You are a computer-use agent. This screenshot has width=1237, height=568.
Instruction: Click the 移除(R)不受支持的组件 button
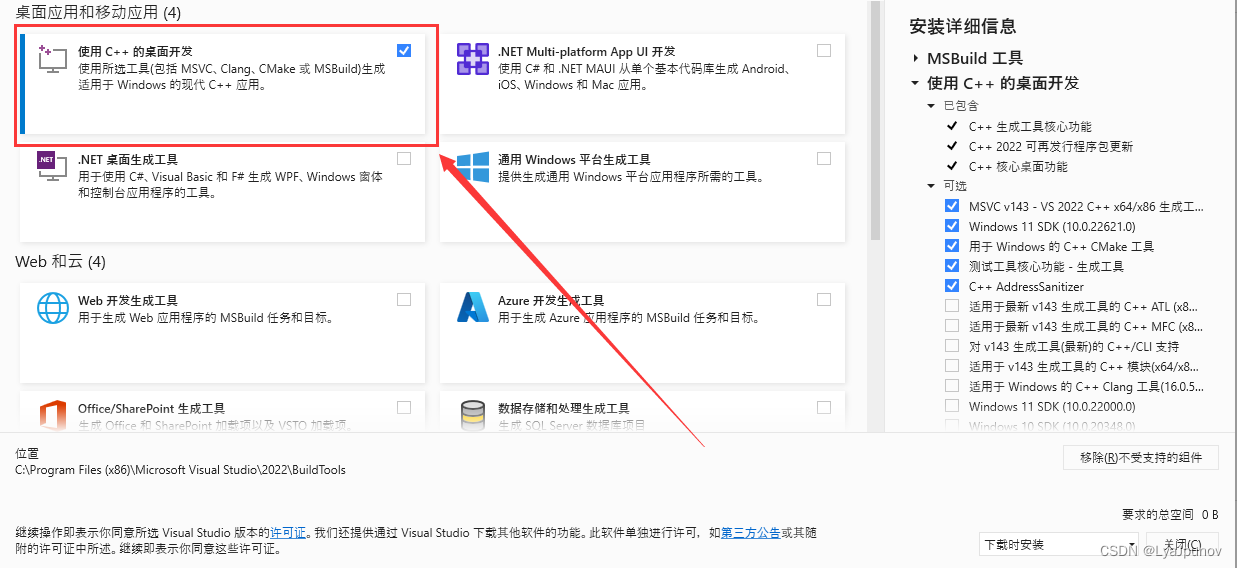[x=1141, y=457]
